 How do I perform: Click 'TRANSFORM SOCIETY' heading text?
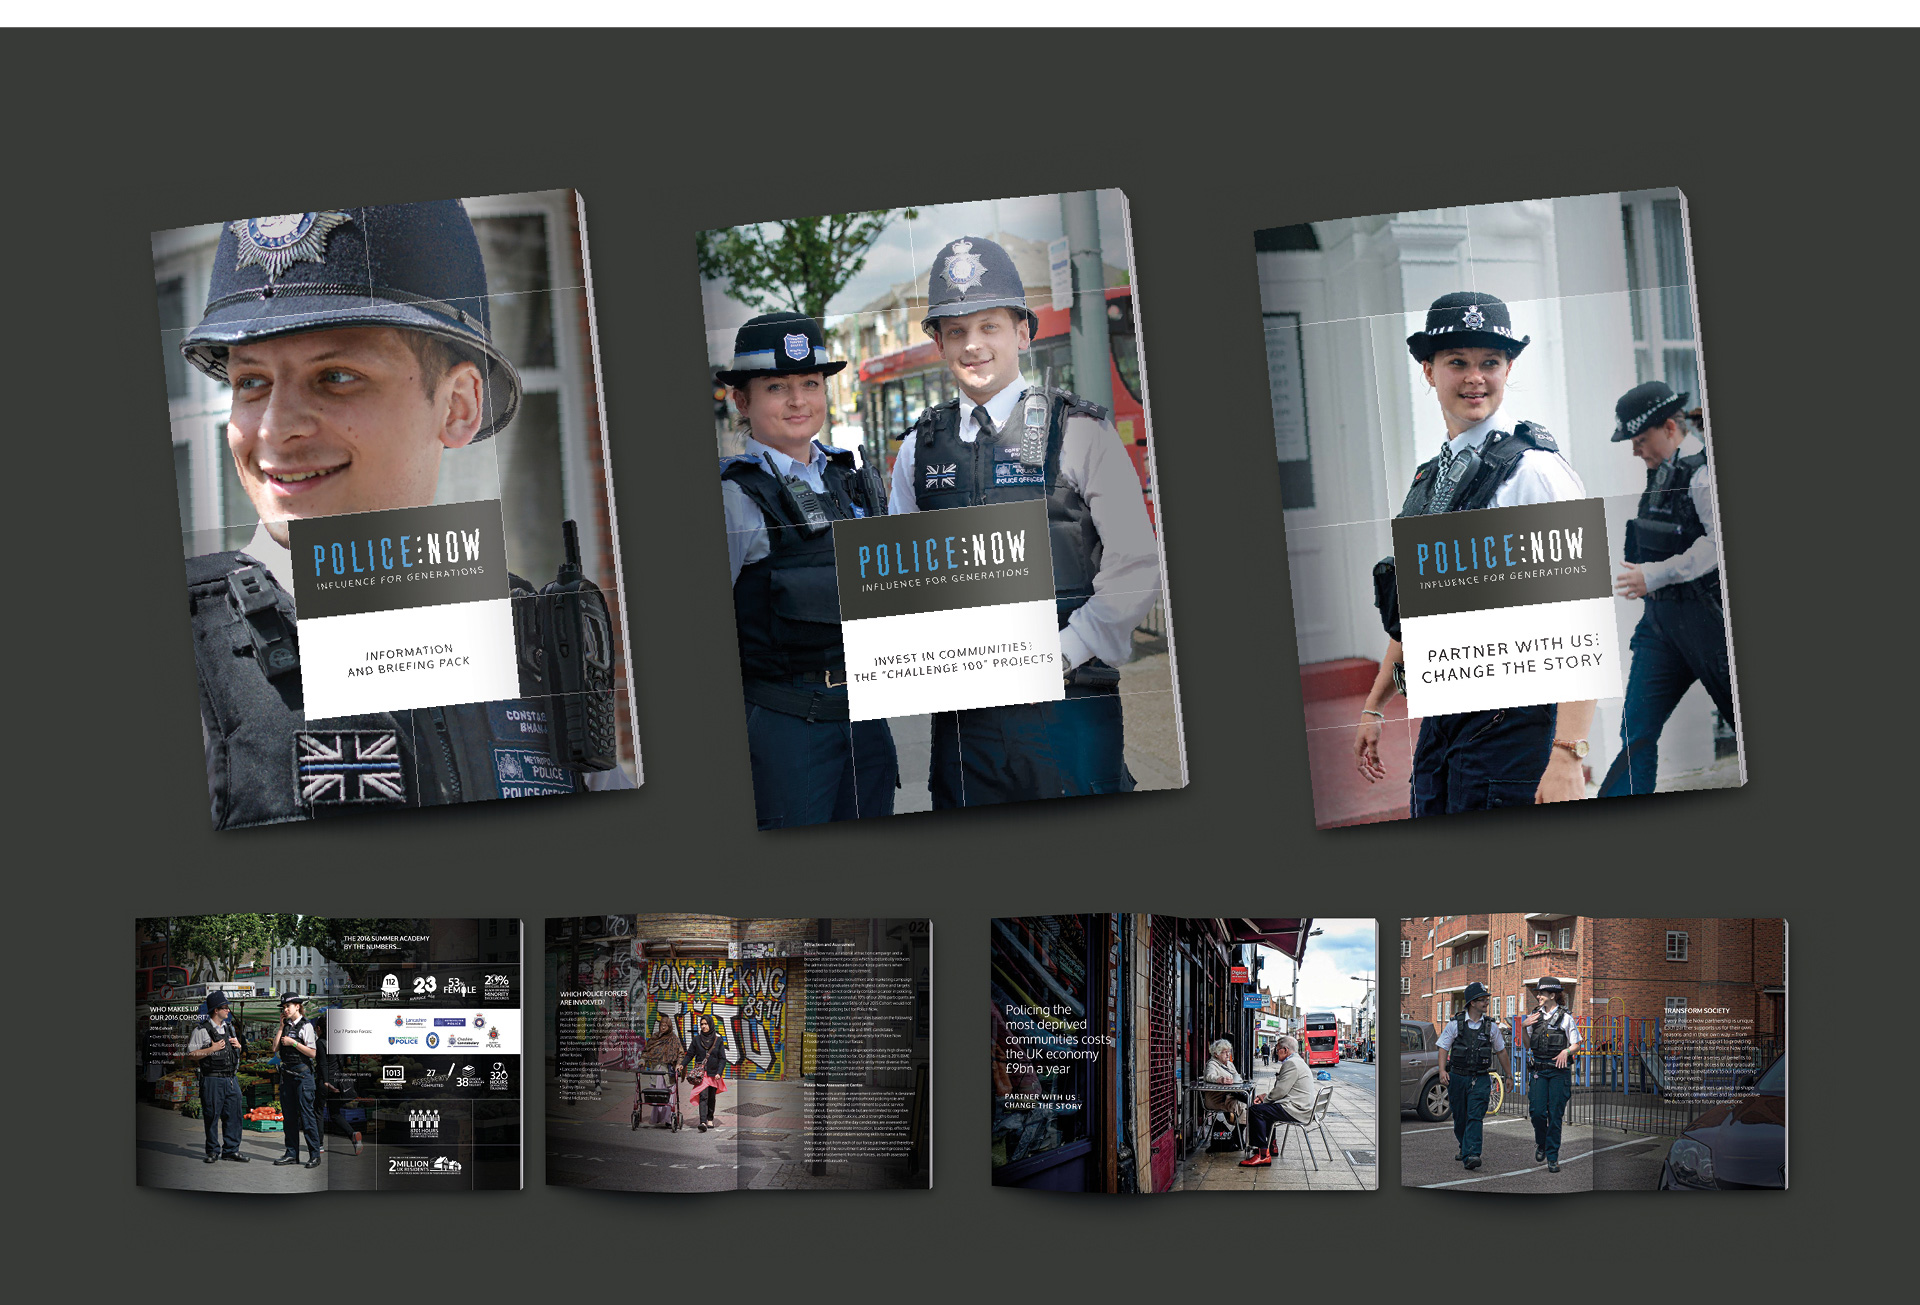1697,1011
